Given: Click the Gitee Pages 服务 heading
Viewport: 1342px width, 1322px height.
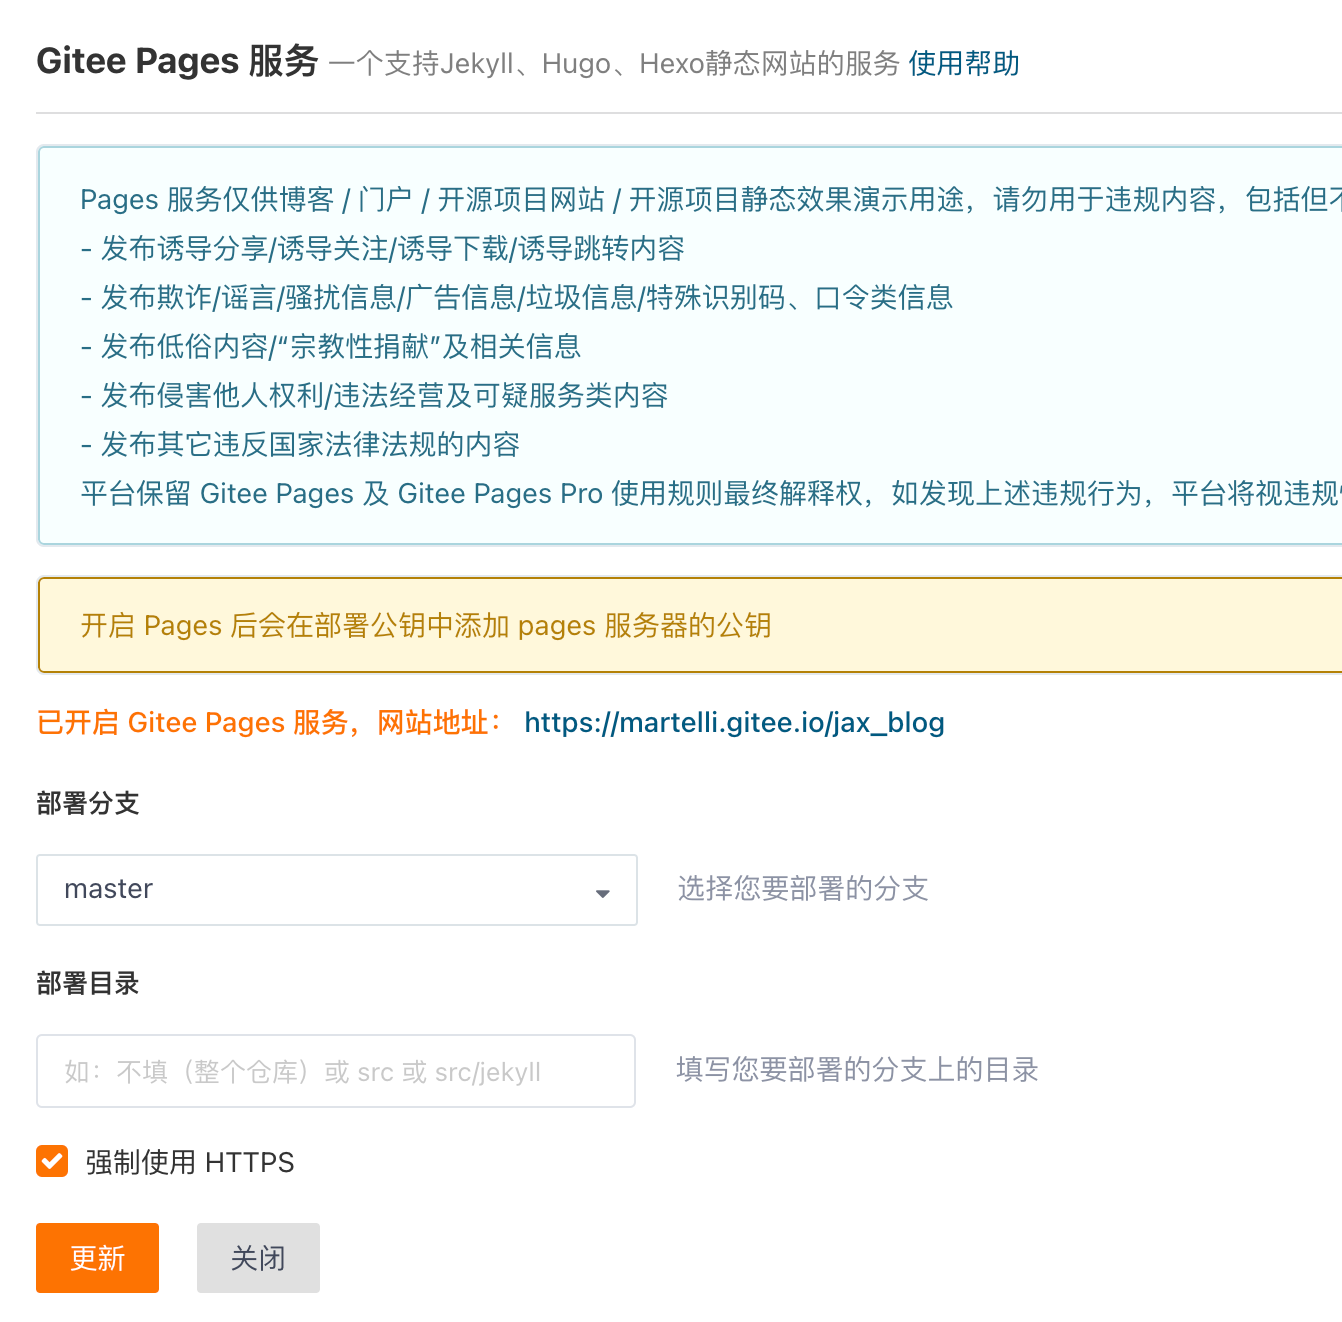Looking at the screenshot, I should (177, 61).
